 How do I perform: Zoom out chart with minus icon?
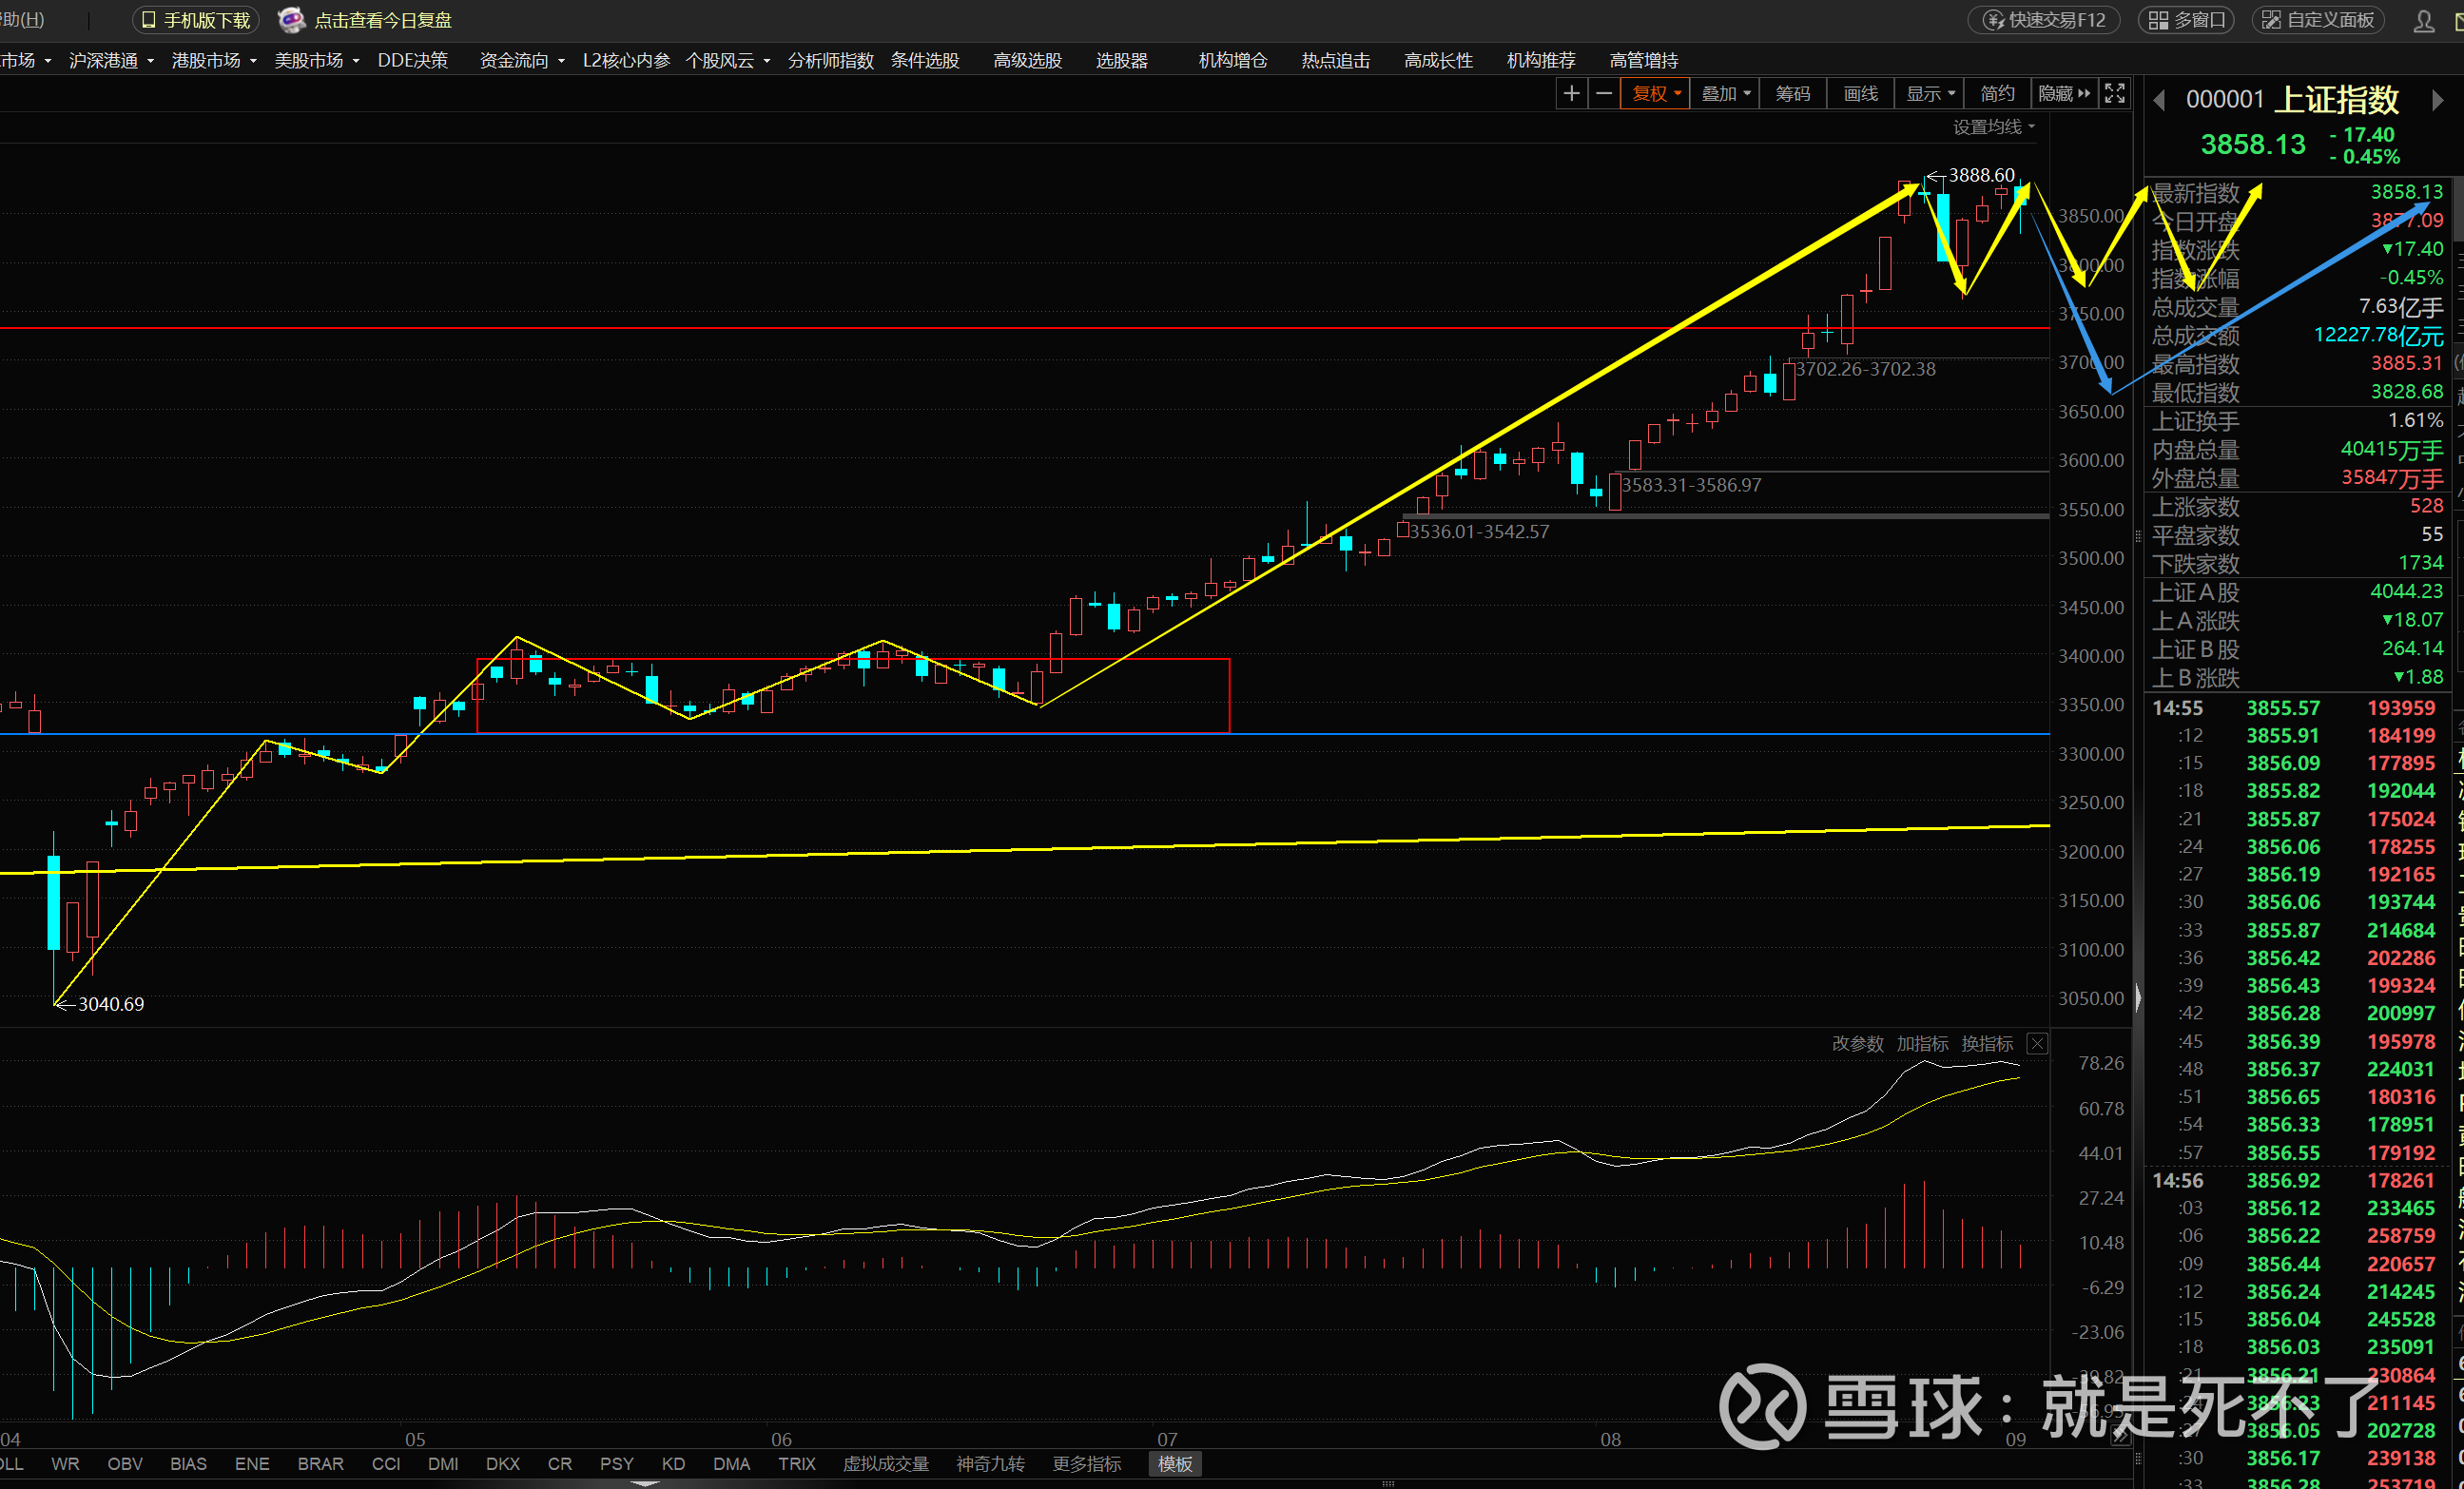[x=1604, y=94]
